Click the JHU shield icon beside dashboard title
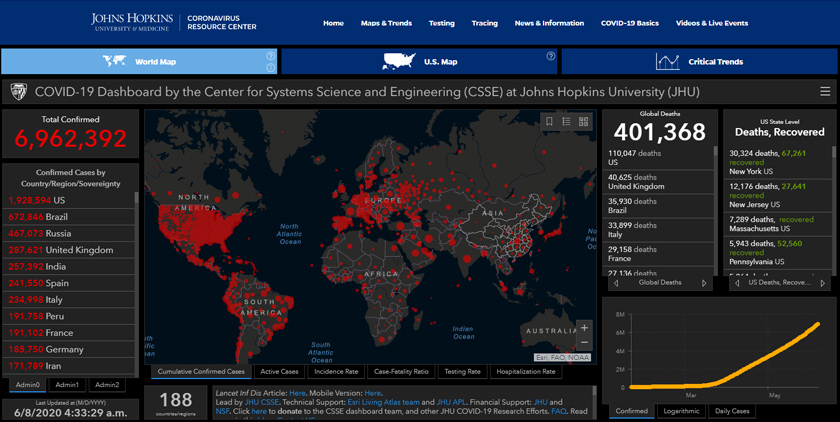Screen dimensions: 840x422 pyautogui.click(x=19, y=92)
